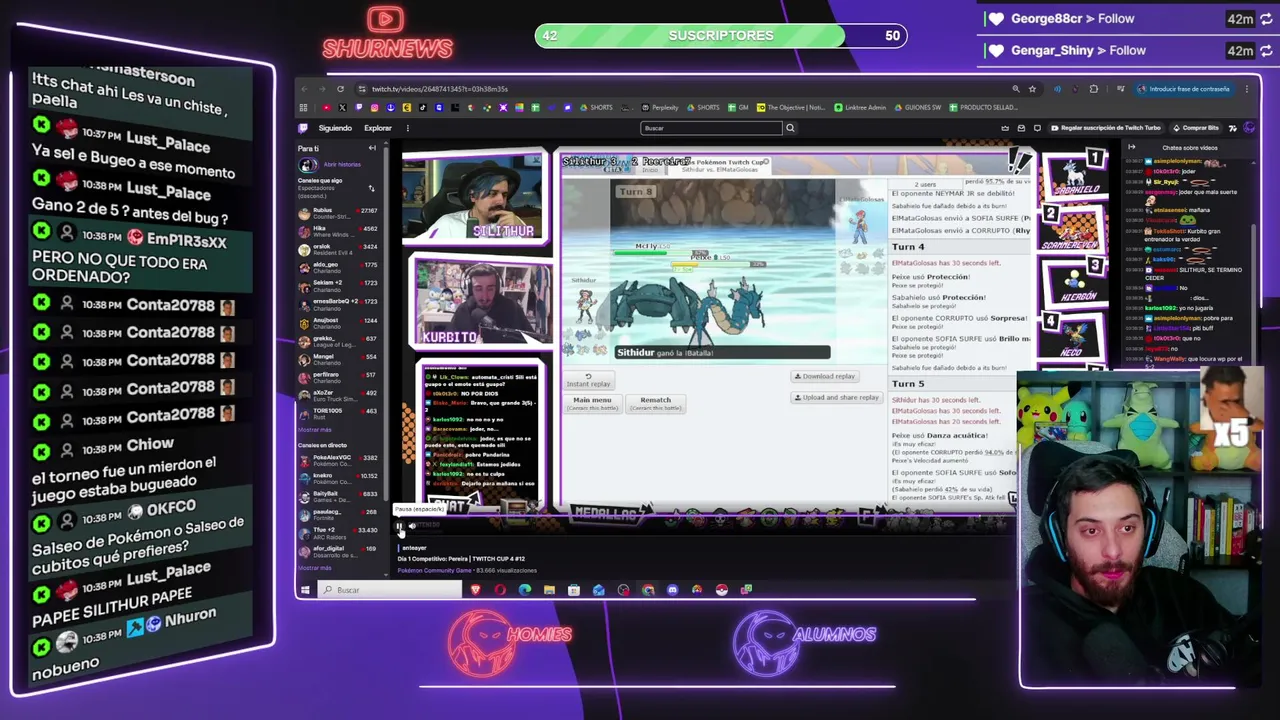Go back in the browser

304,89
